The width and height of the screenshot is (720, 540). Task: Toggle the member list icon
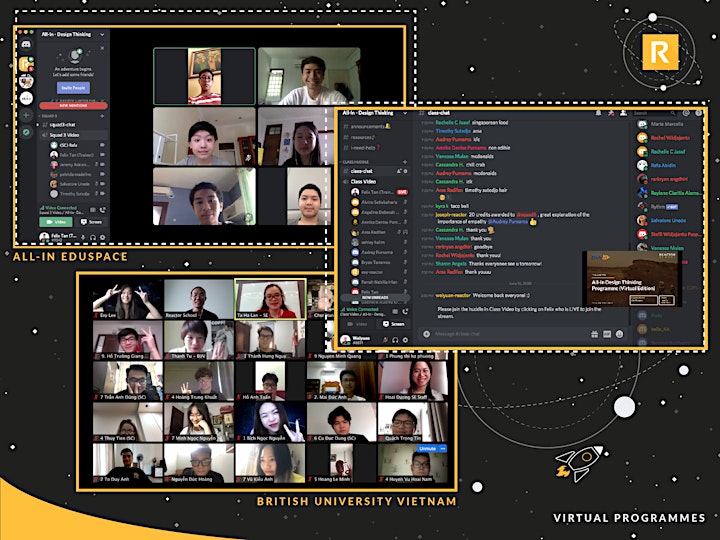pos(623,113)
